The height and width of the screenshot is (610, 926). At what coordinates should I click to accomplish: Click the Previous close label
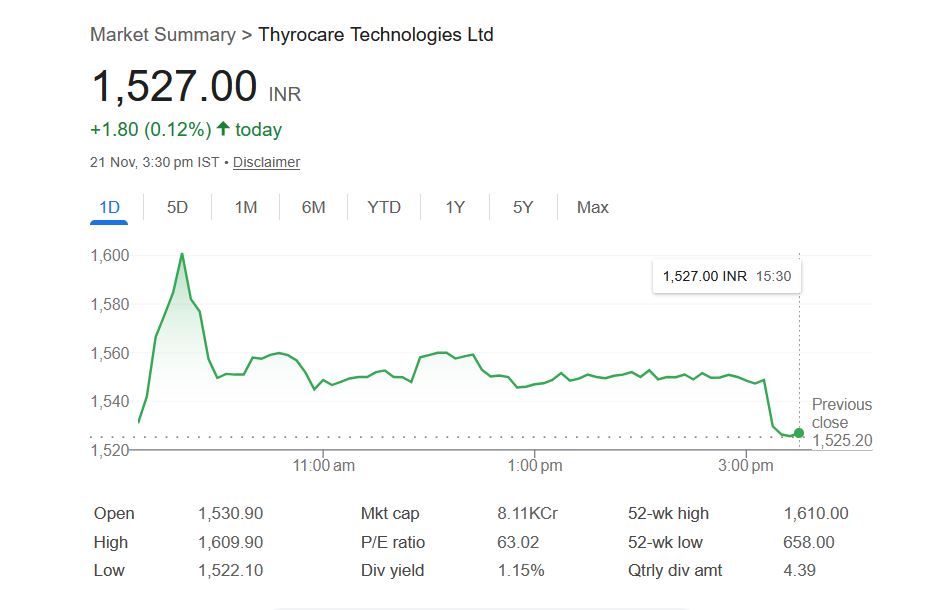pyautogui.click(x=841, y=413)
